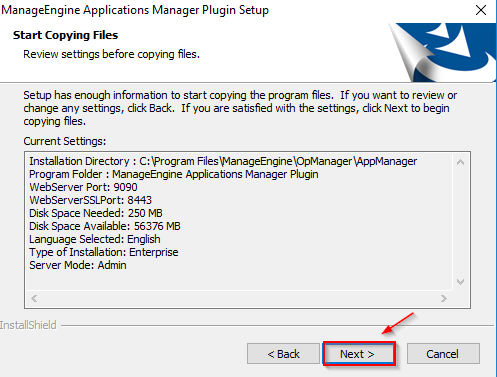The height and width of the screenshot is (377, 497).
Task: Click the Language Selected: English line
Action: [x=95, y=239]
